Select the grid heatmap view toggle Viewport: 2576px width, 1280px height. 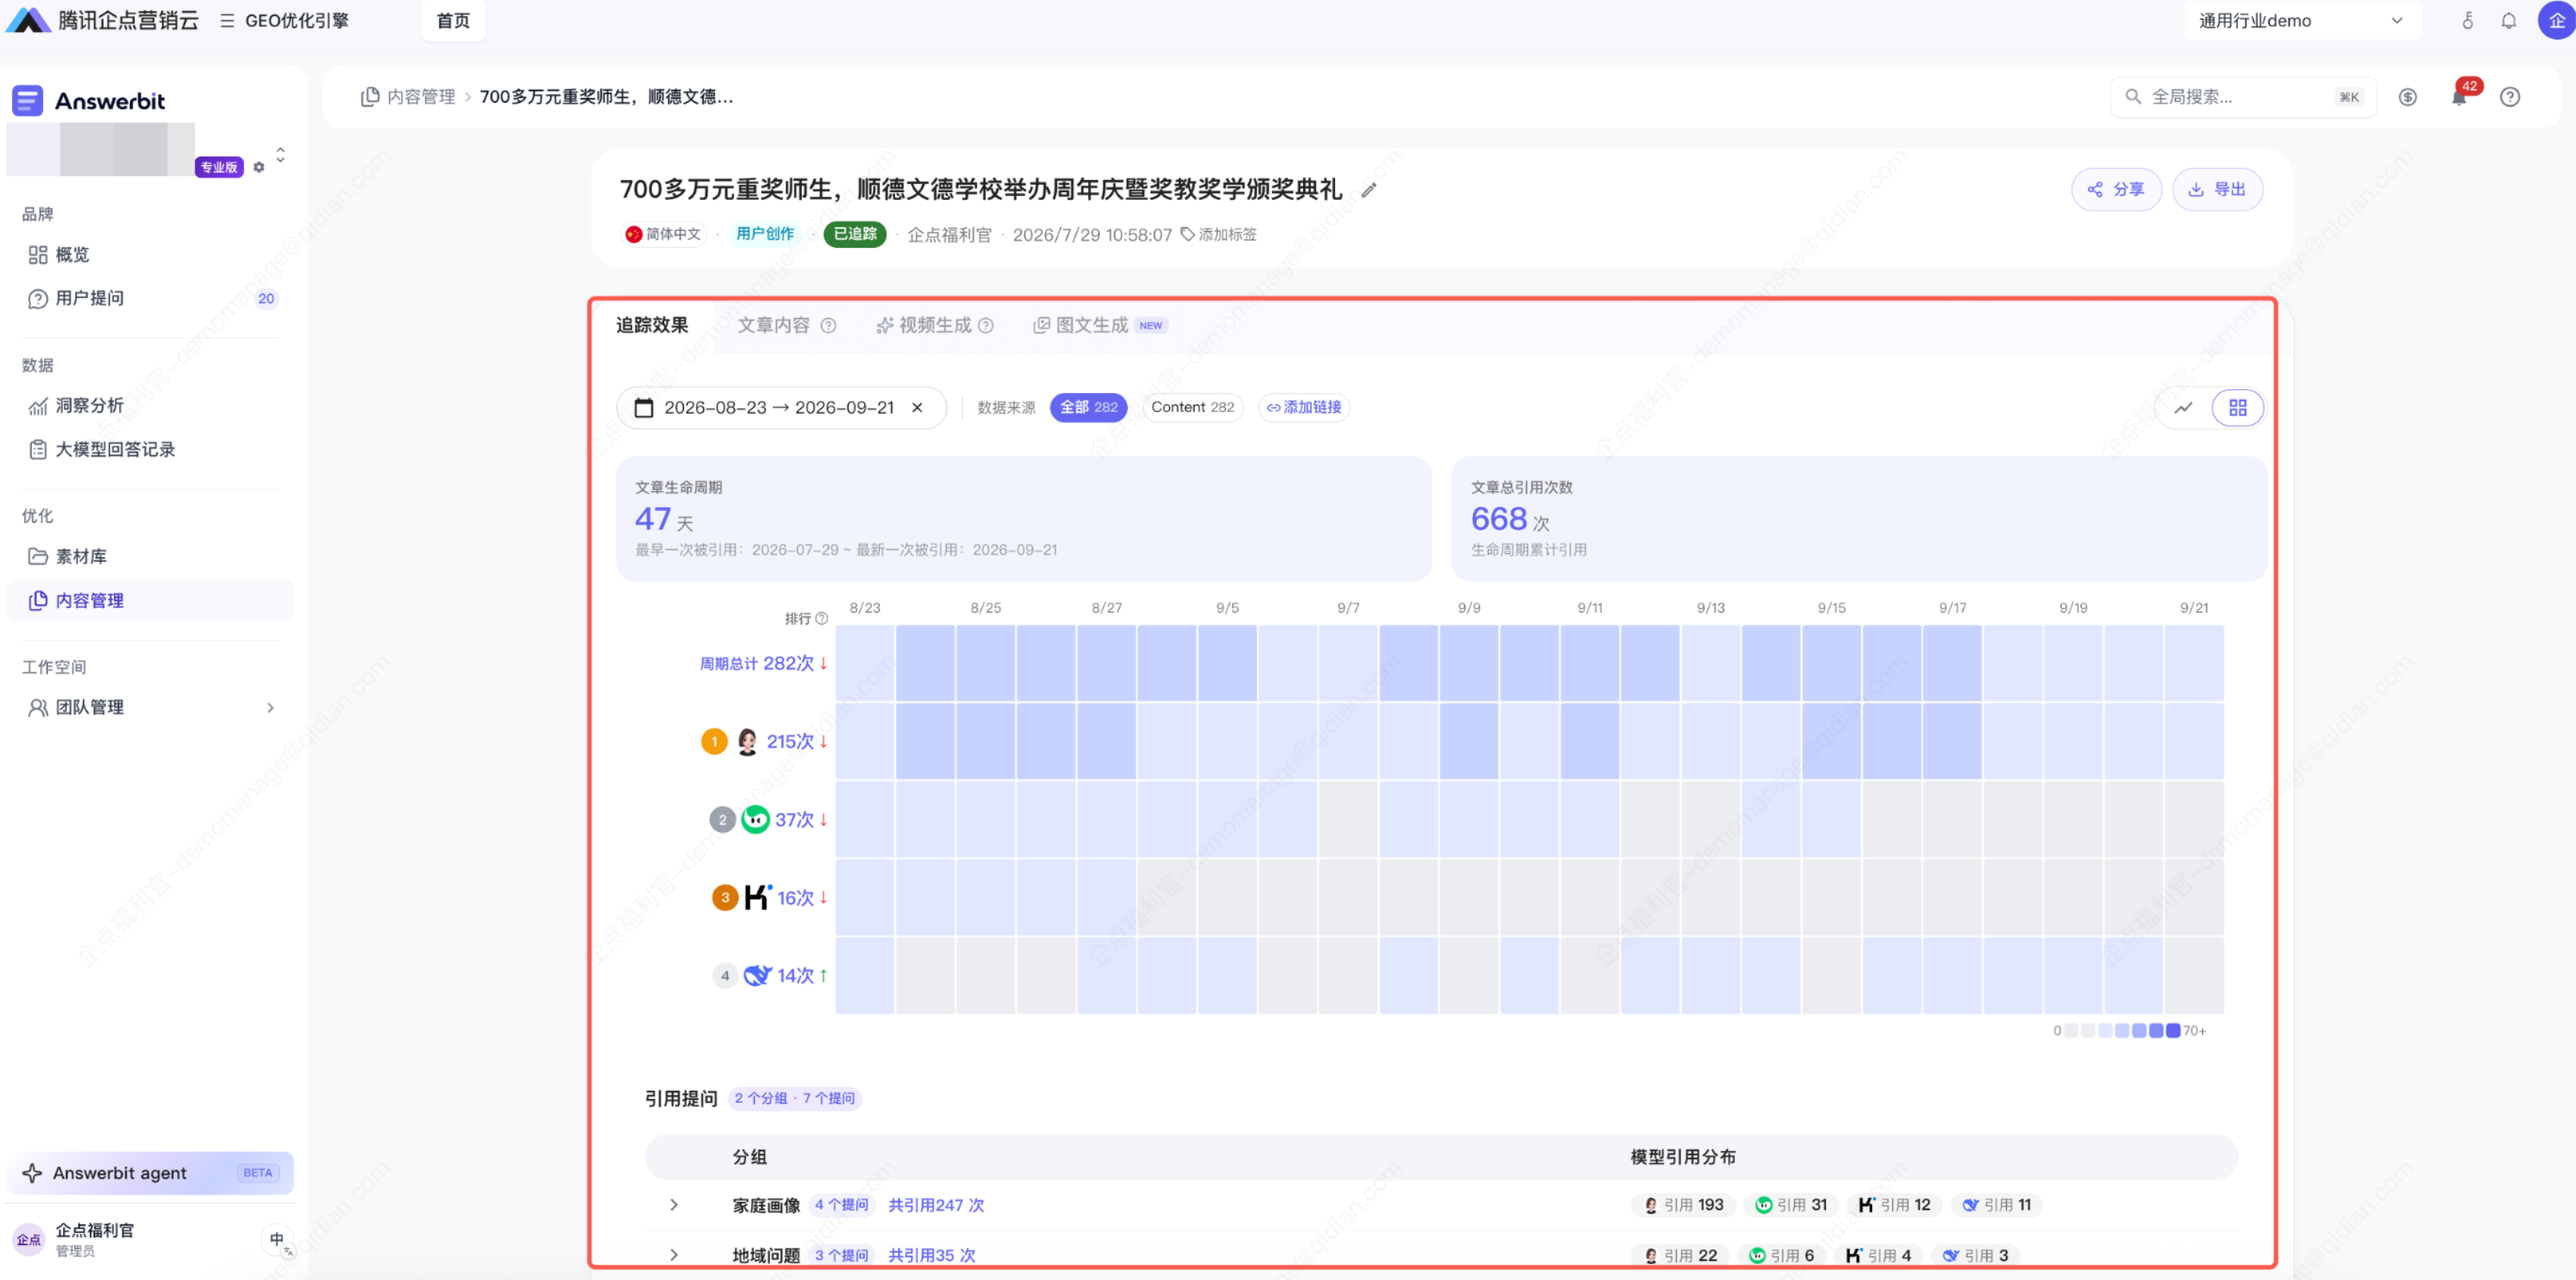point(2237,408)
